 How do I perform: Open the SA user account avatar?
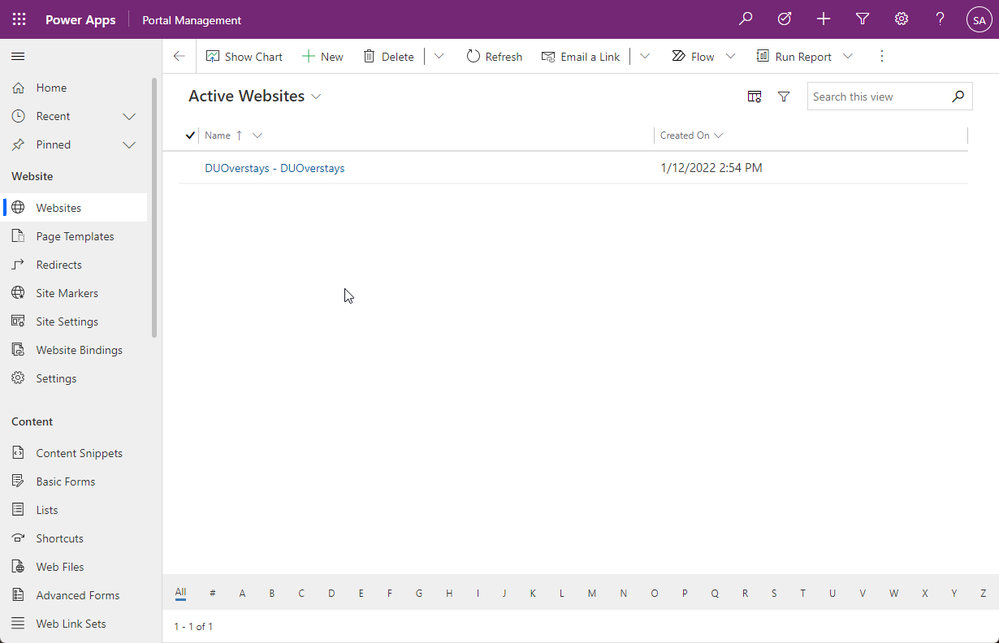(979, 20)
